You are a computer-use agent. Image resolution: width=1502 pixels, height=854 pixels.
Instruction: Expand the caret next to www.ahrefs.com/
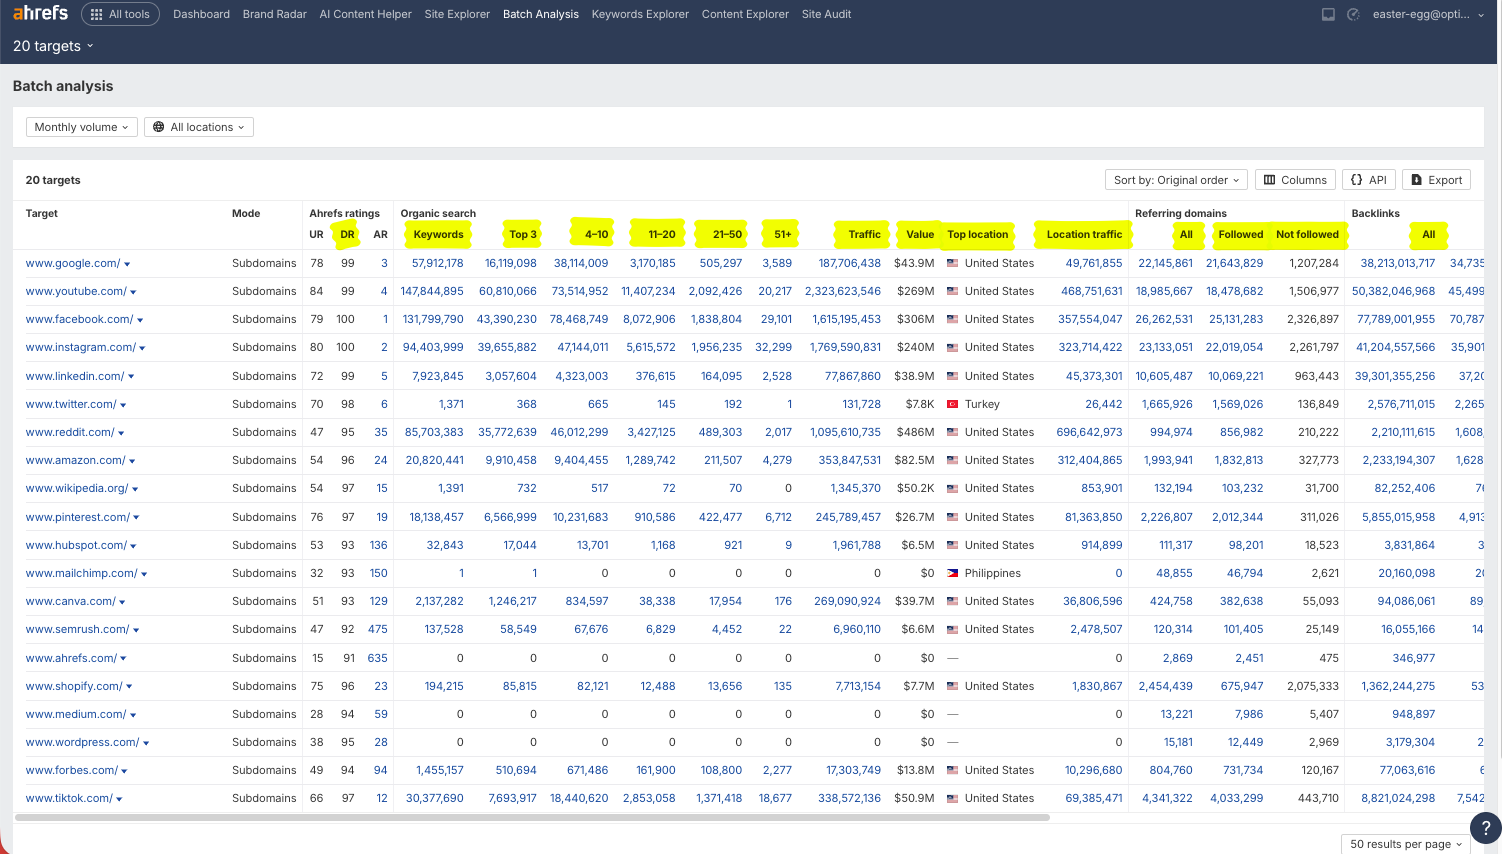click(x=123, y=658)
